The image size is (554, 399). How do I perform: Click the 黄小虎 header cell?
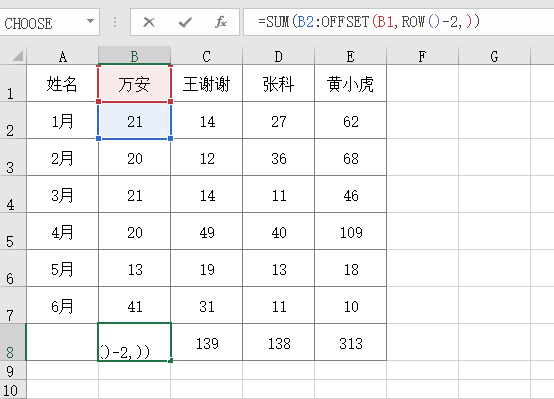[x=350, y=84]
